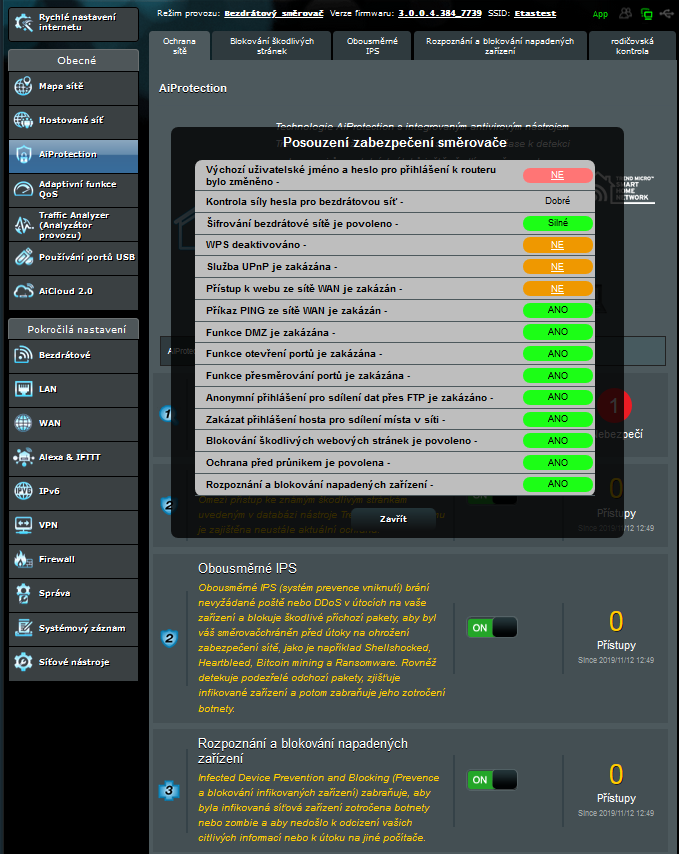This screenshot has width=679, height=854.
Task: Open the Firewall settings
Action: (70, 559)
